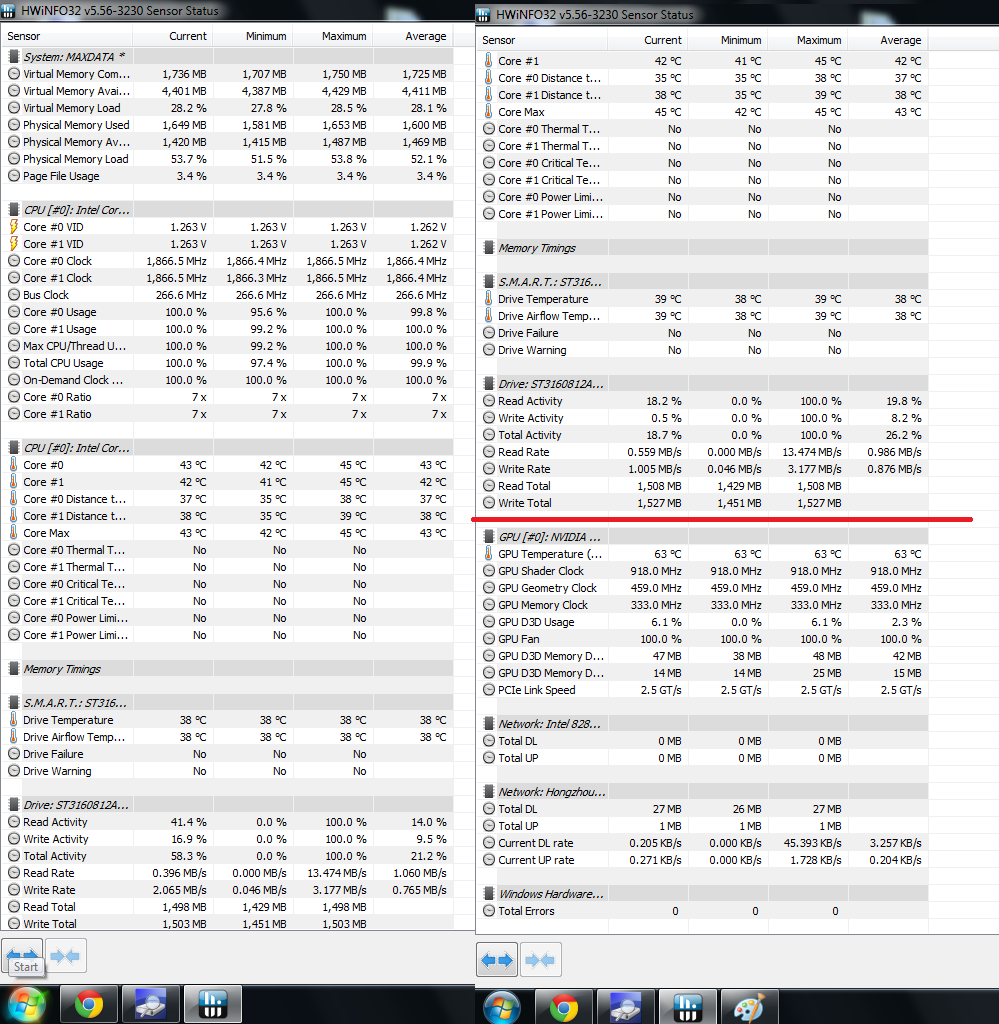This screenshot has width=999, height=1024.
Task: Select Drive: ST3160812A… group in right window
Action: 703,383
